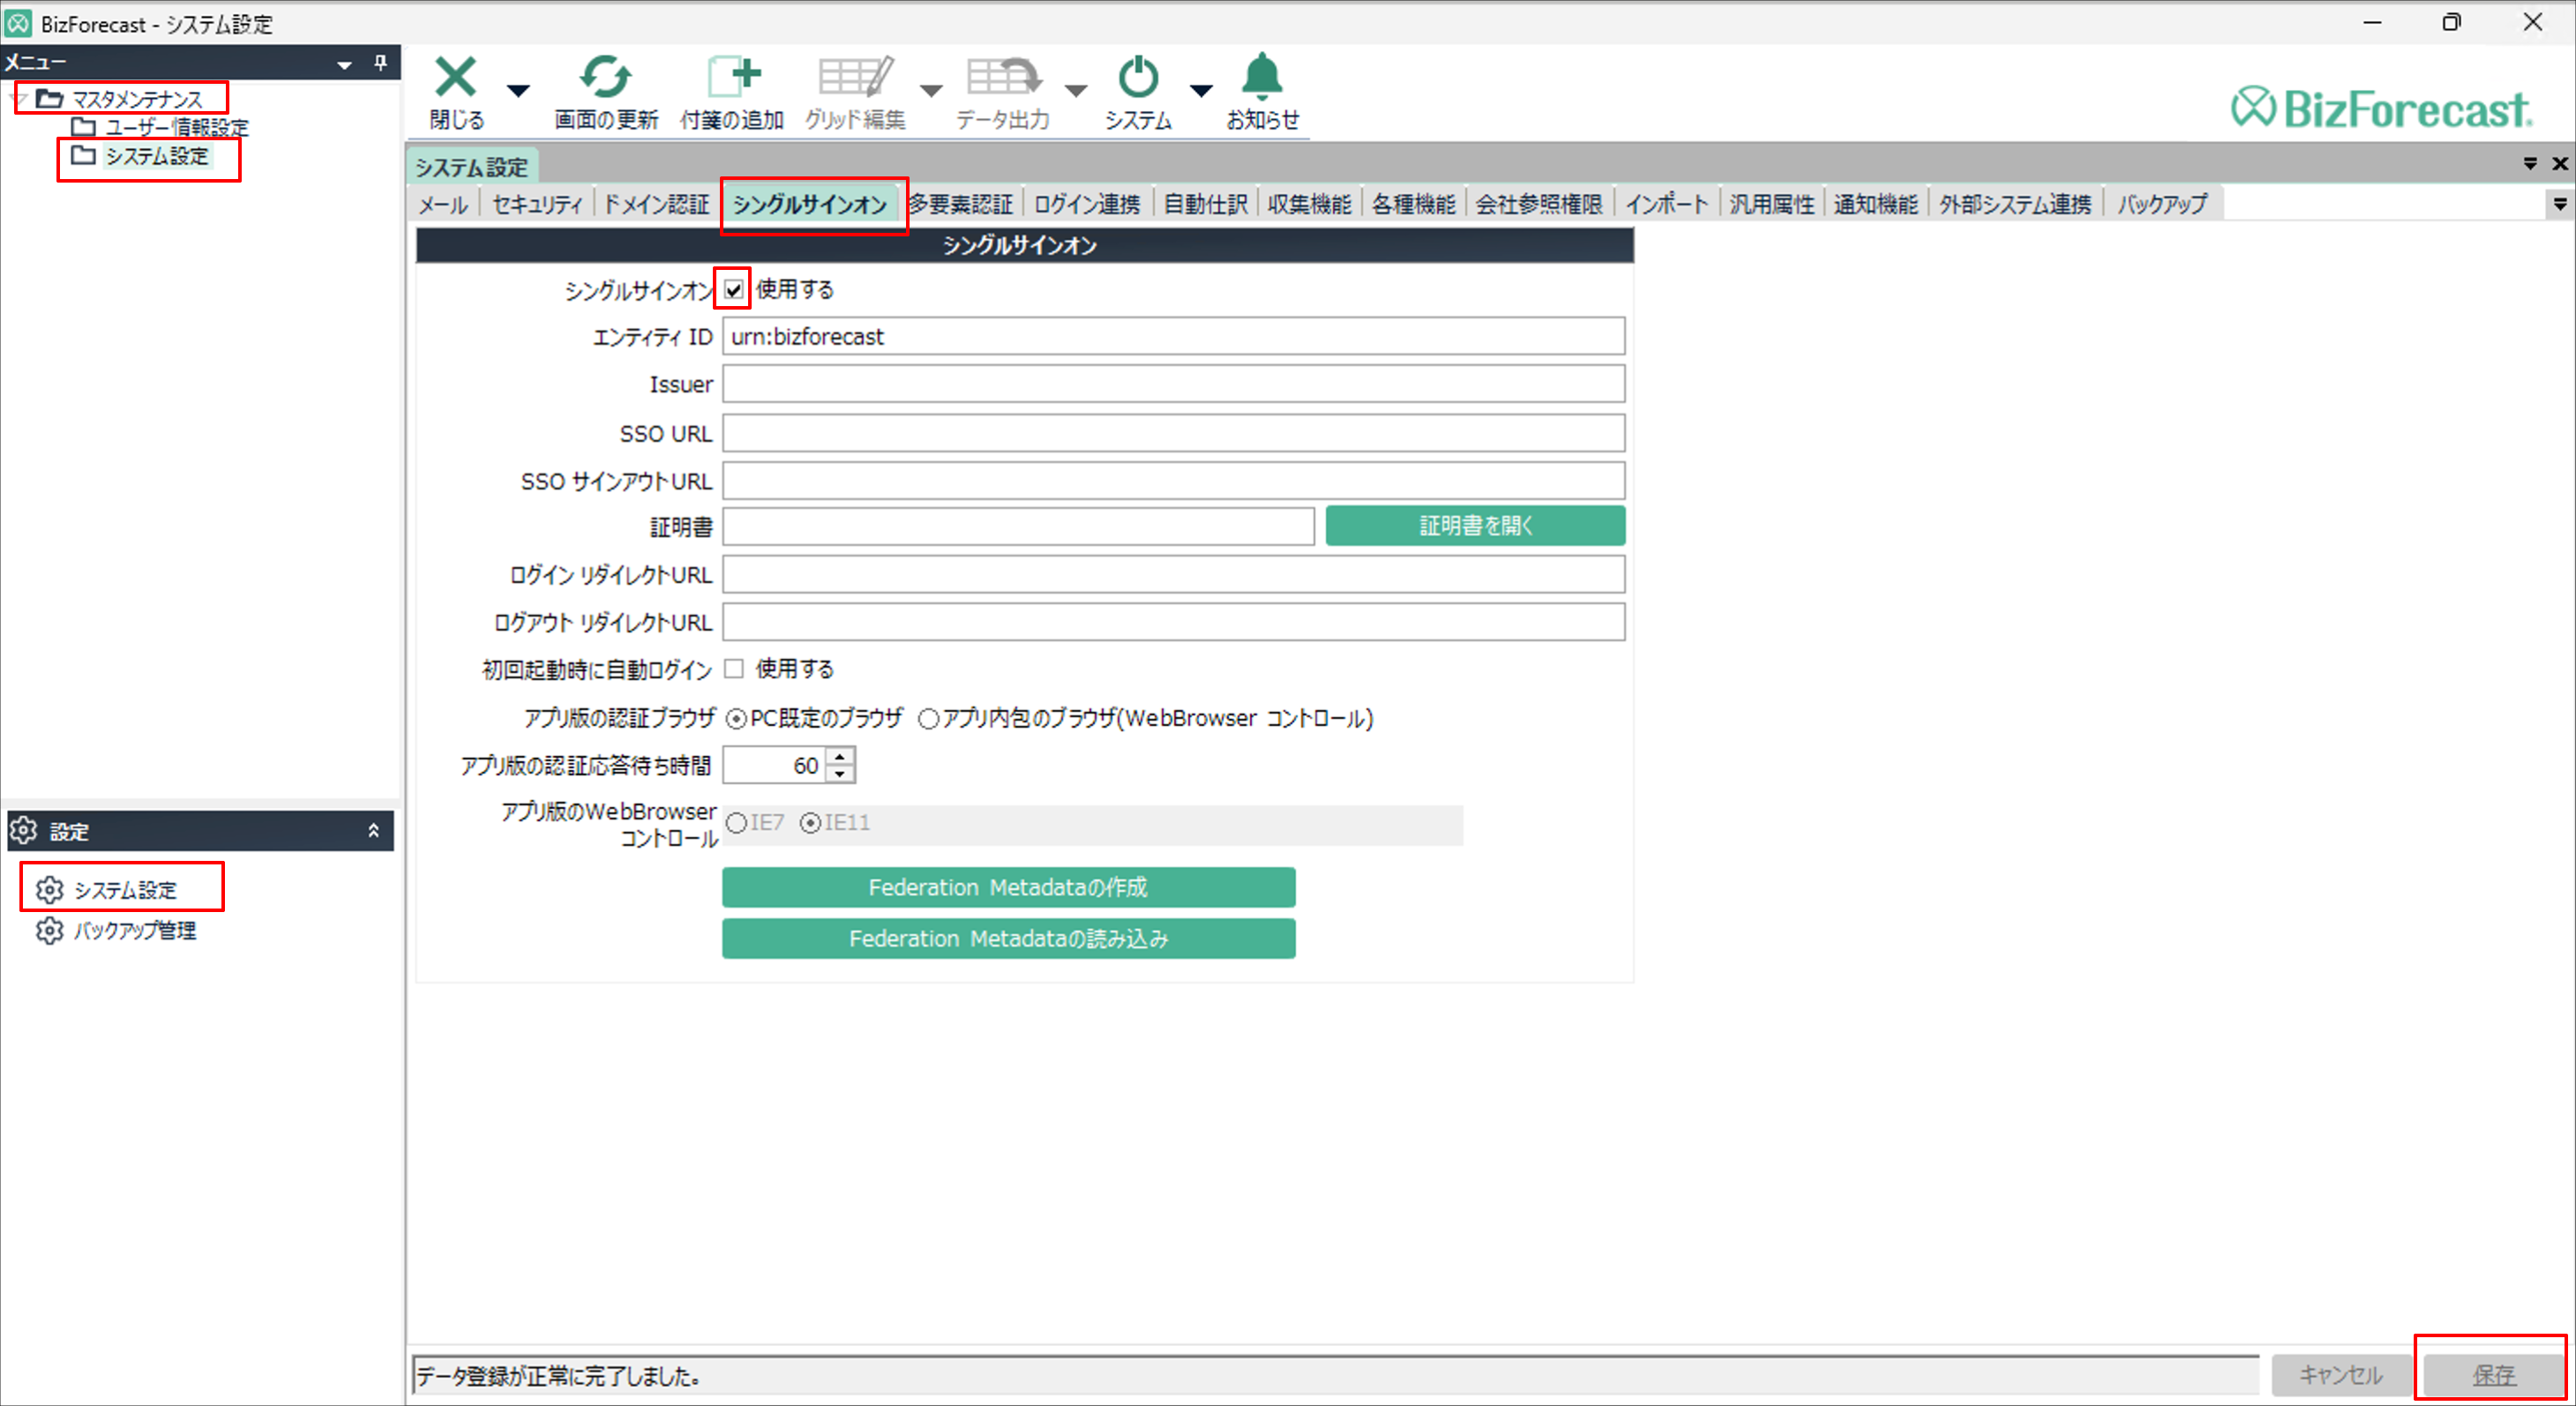Select the IE11 radio option
Viewport: 2576px width, 1406px height.
coord(810,823)
